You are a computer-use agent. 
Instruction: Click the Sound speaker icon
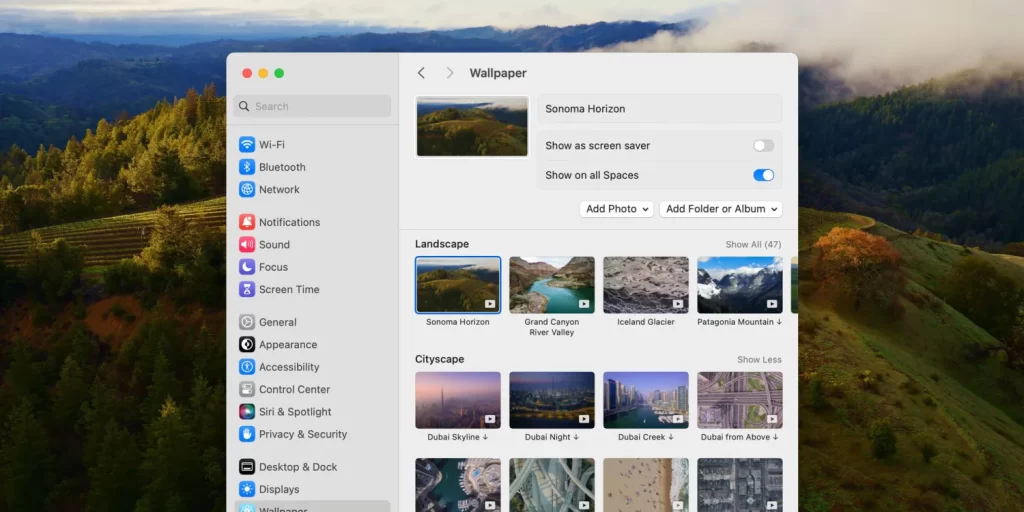coord(247,244)
